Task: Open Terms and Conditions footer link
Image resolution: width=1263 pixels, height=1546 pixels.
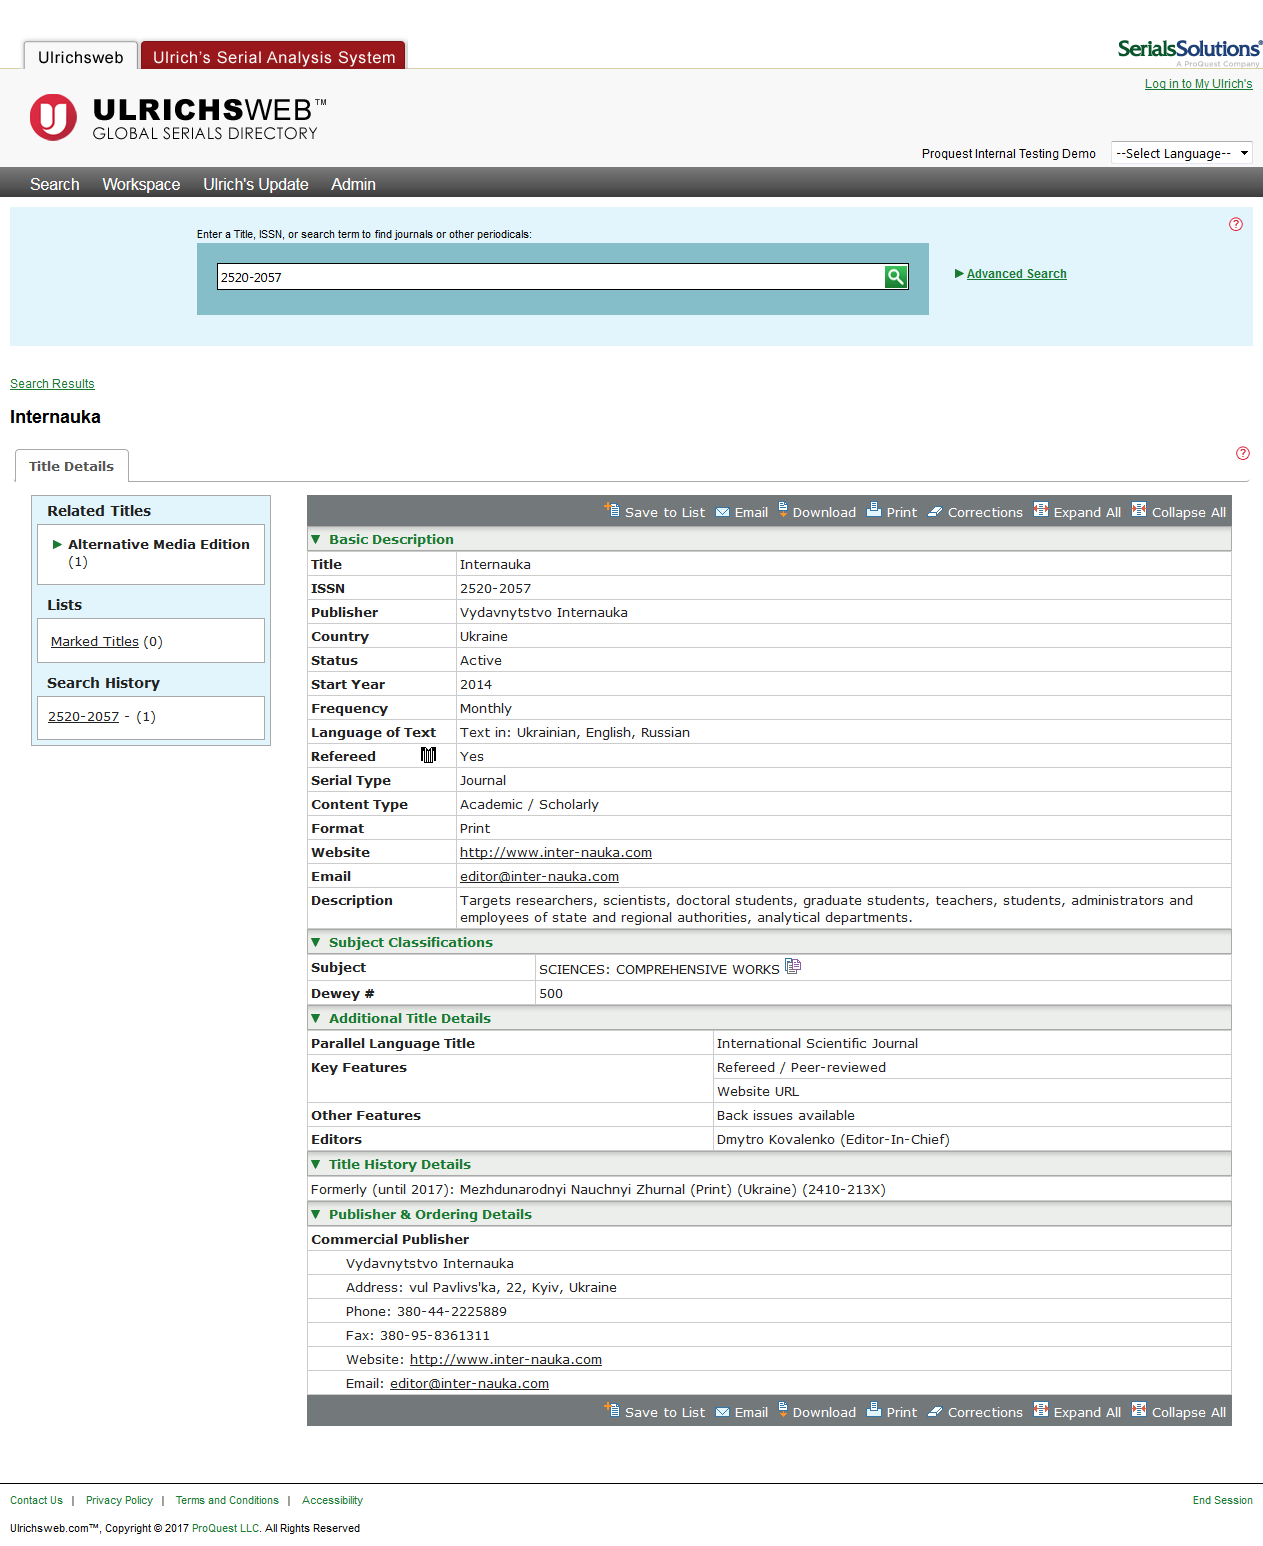Action: coord(227,1500)
